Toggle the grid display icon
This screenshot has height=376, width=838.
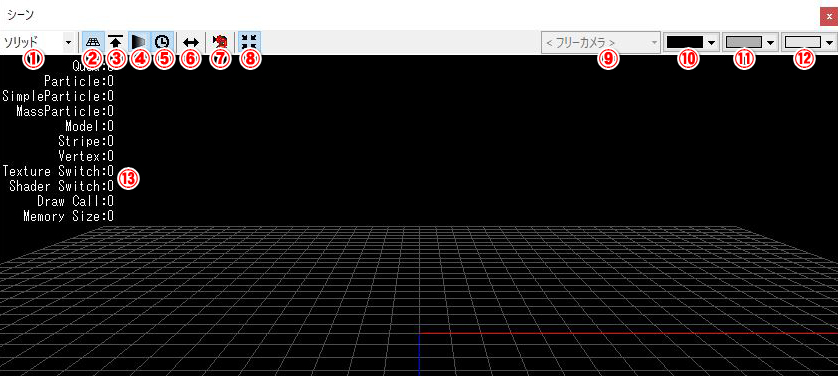(x=94, y=42)
